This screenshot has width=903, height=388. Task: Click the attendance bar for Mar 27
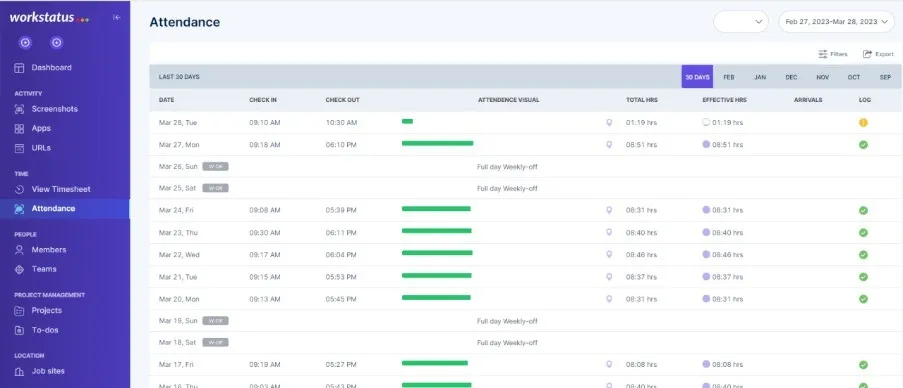pos(437,143)
